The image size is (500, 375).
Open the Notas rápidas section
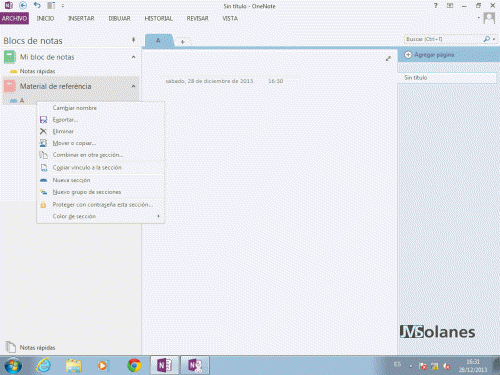click(x=37, y=71)
